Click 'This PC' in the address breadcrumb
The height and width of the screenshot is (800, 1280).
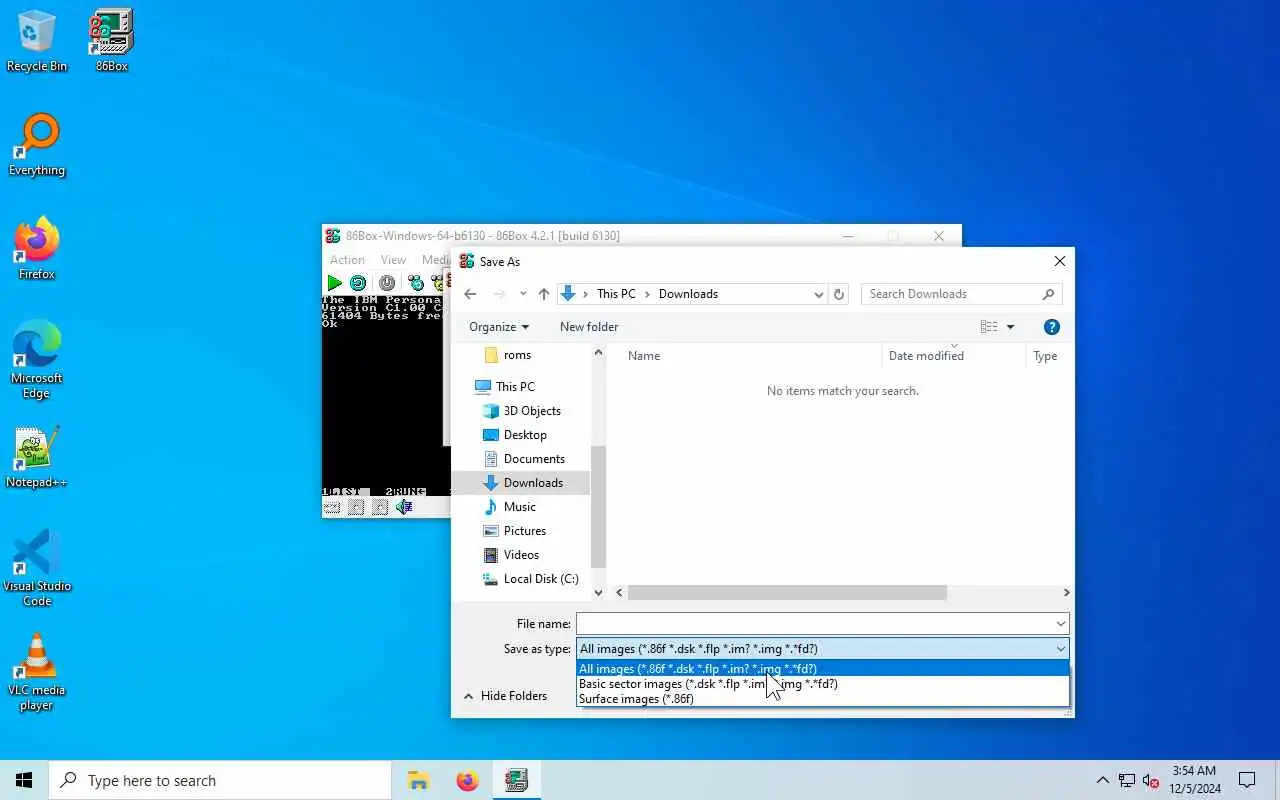tap(616, 294)
